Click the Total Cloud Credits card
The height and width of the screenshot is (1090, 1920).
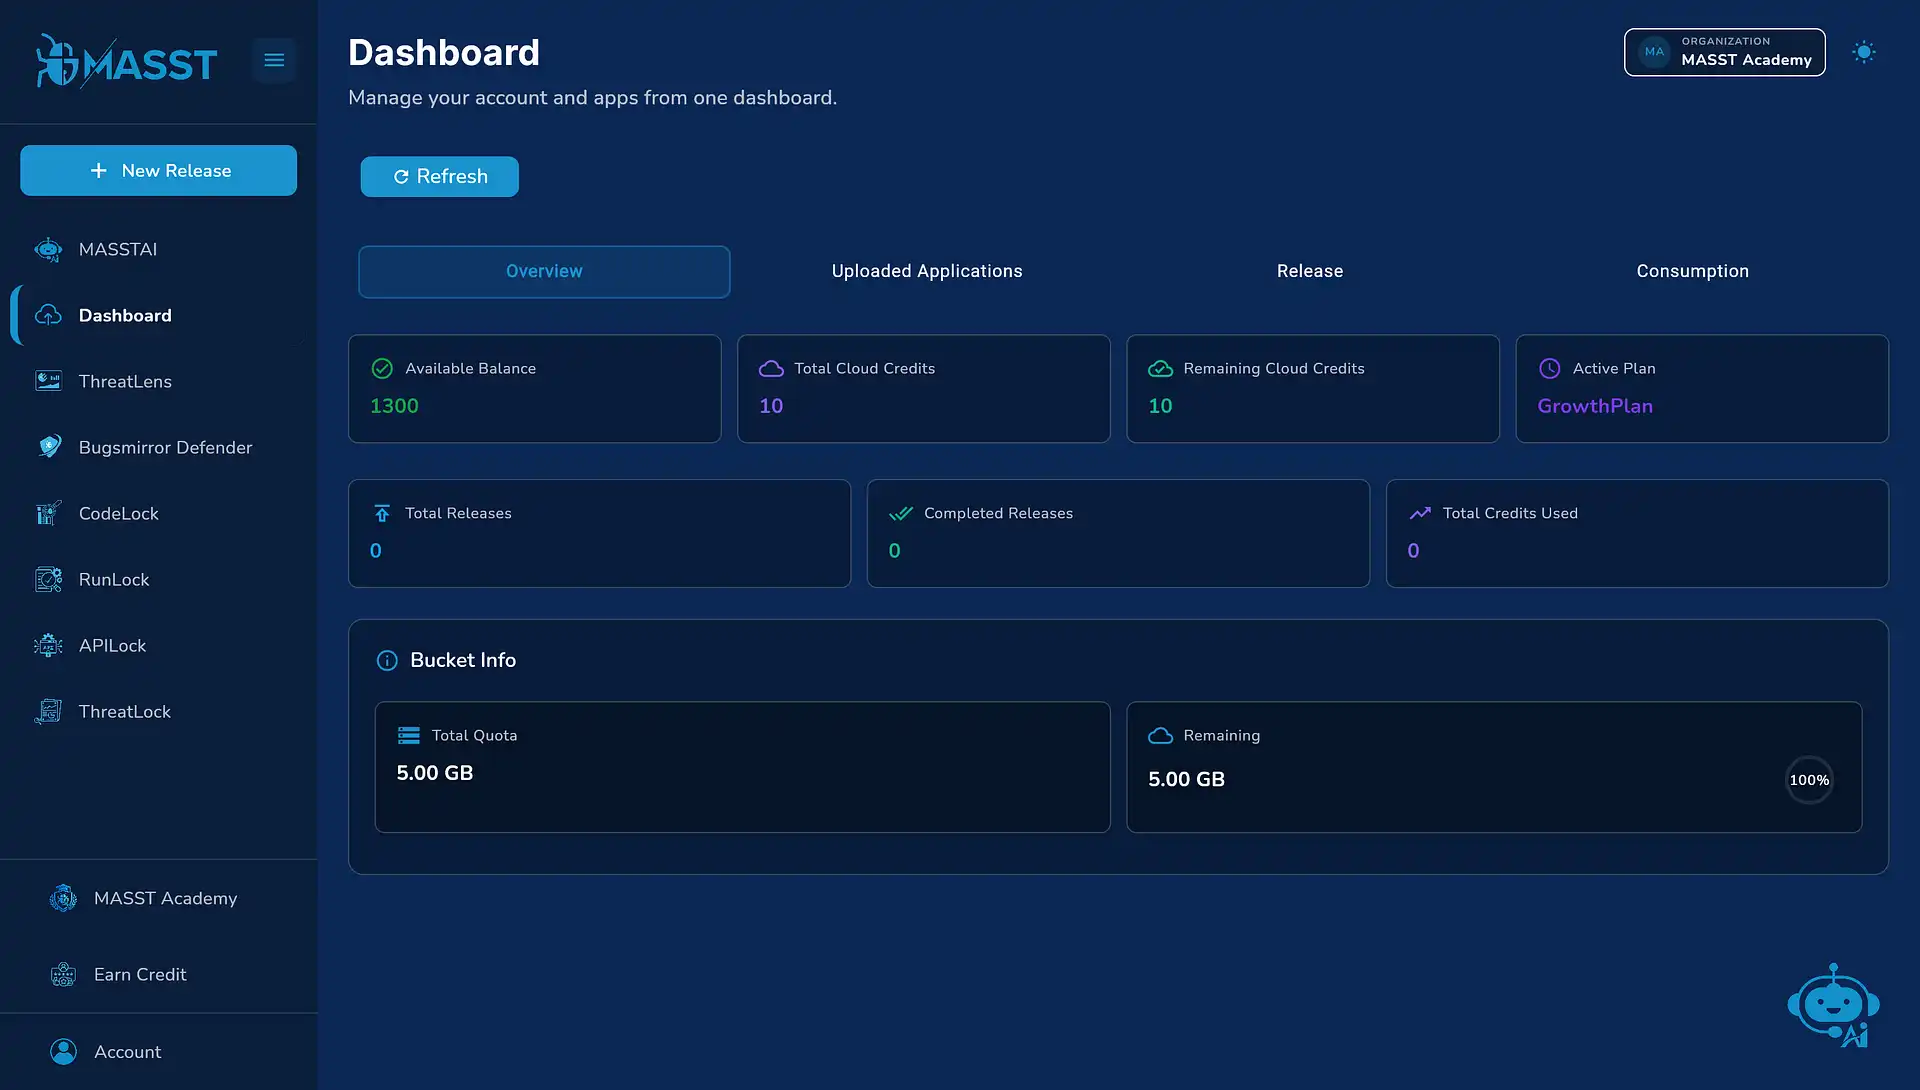point(924,389)
